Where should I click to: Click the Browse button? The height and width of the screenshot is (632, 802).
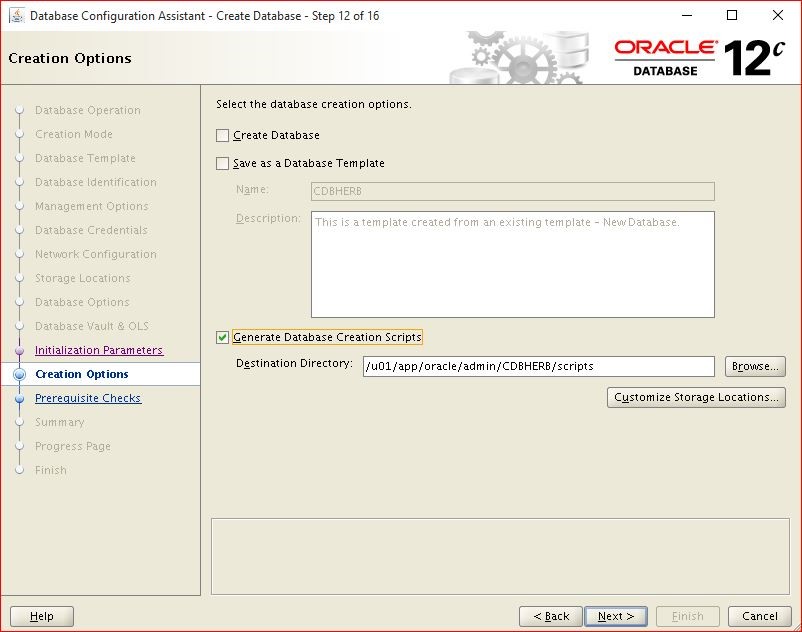pos(755,366)
